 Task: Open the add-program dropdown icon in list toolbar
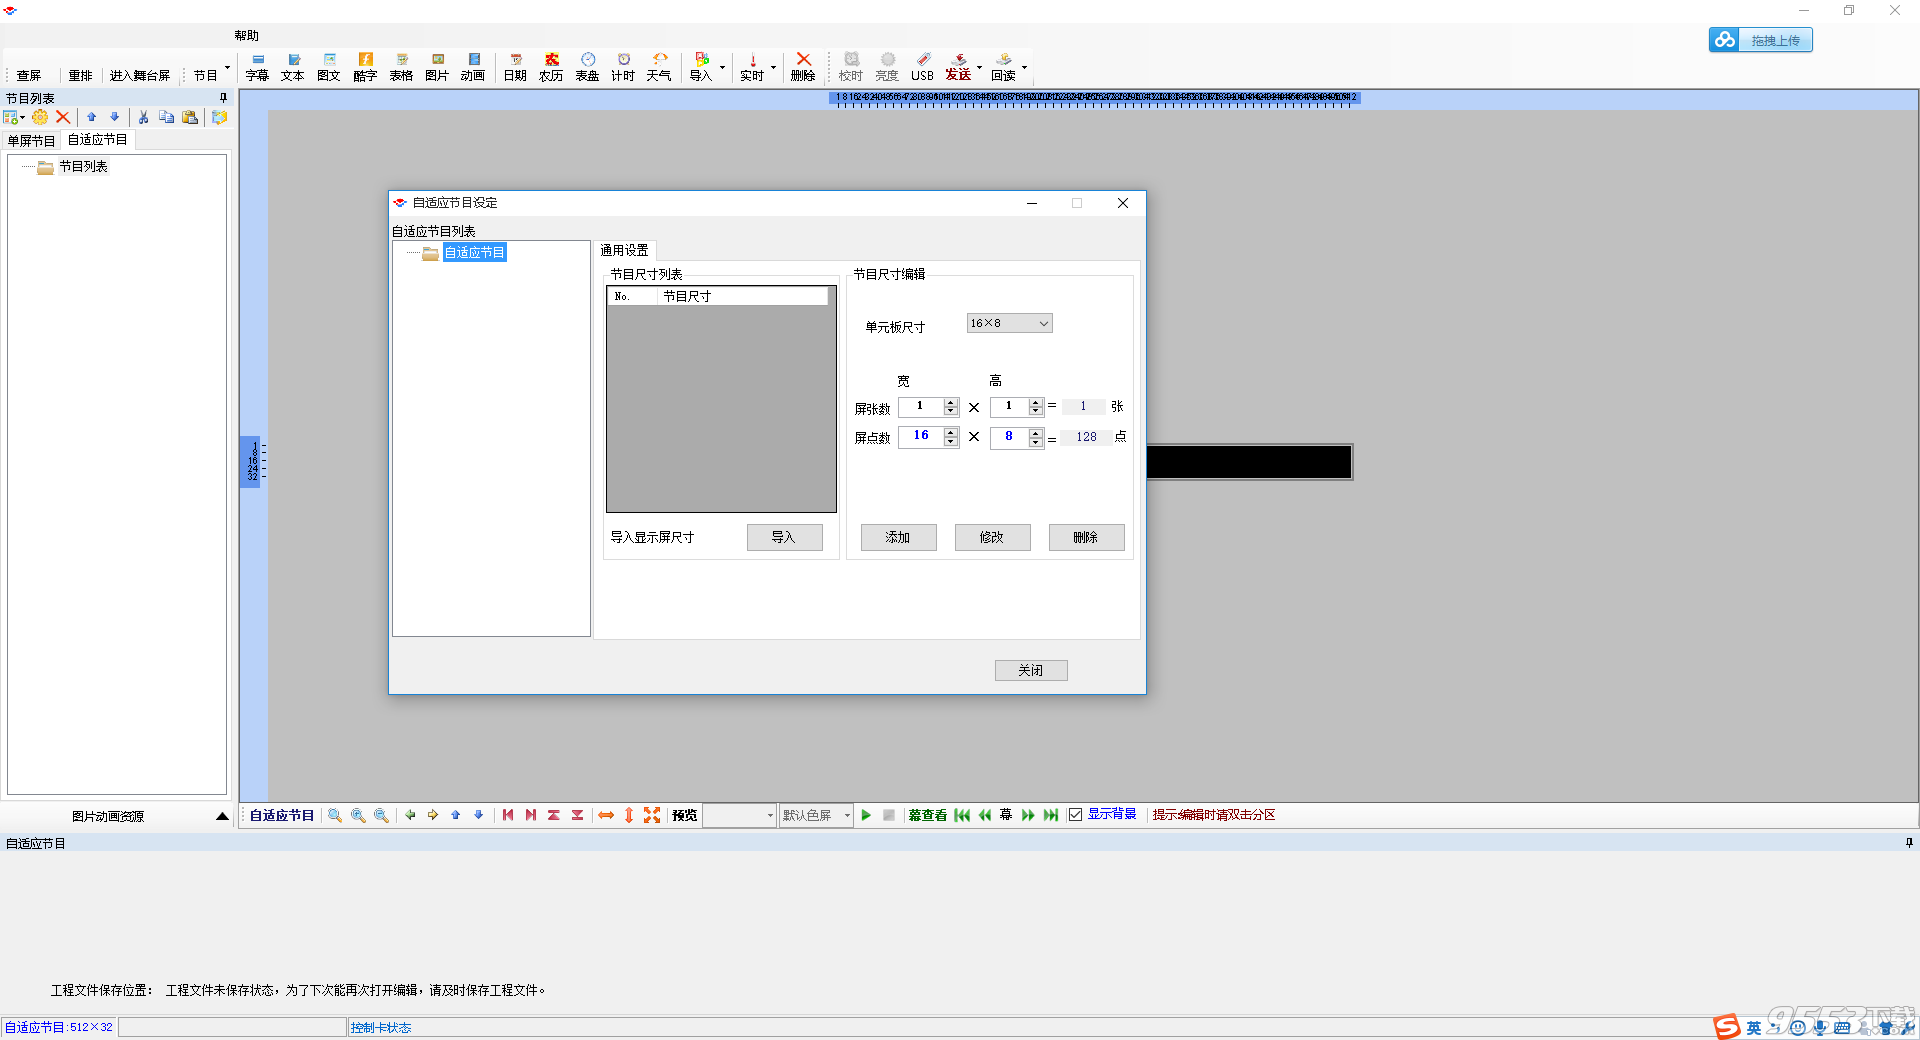click(14, 117)
